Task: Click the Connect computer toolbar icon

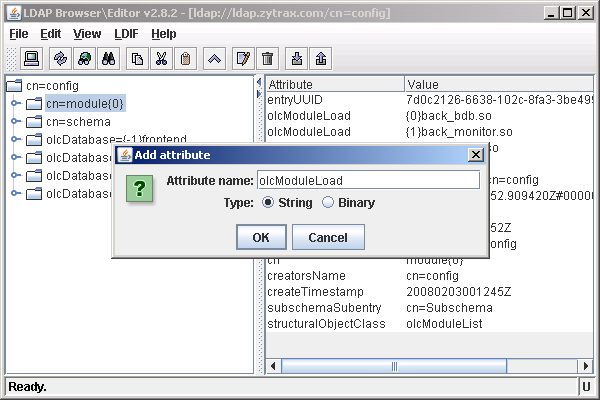Action: pyautogui.click(x=31, y=59)
